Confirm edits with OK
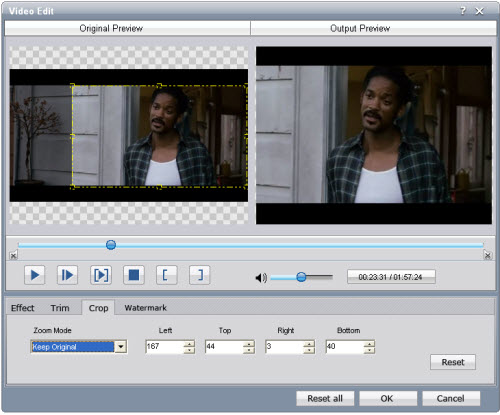This screenshot has height=415, width=500. 388,398
